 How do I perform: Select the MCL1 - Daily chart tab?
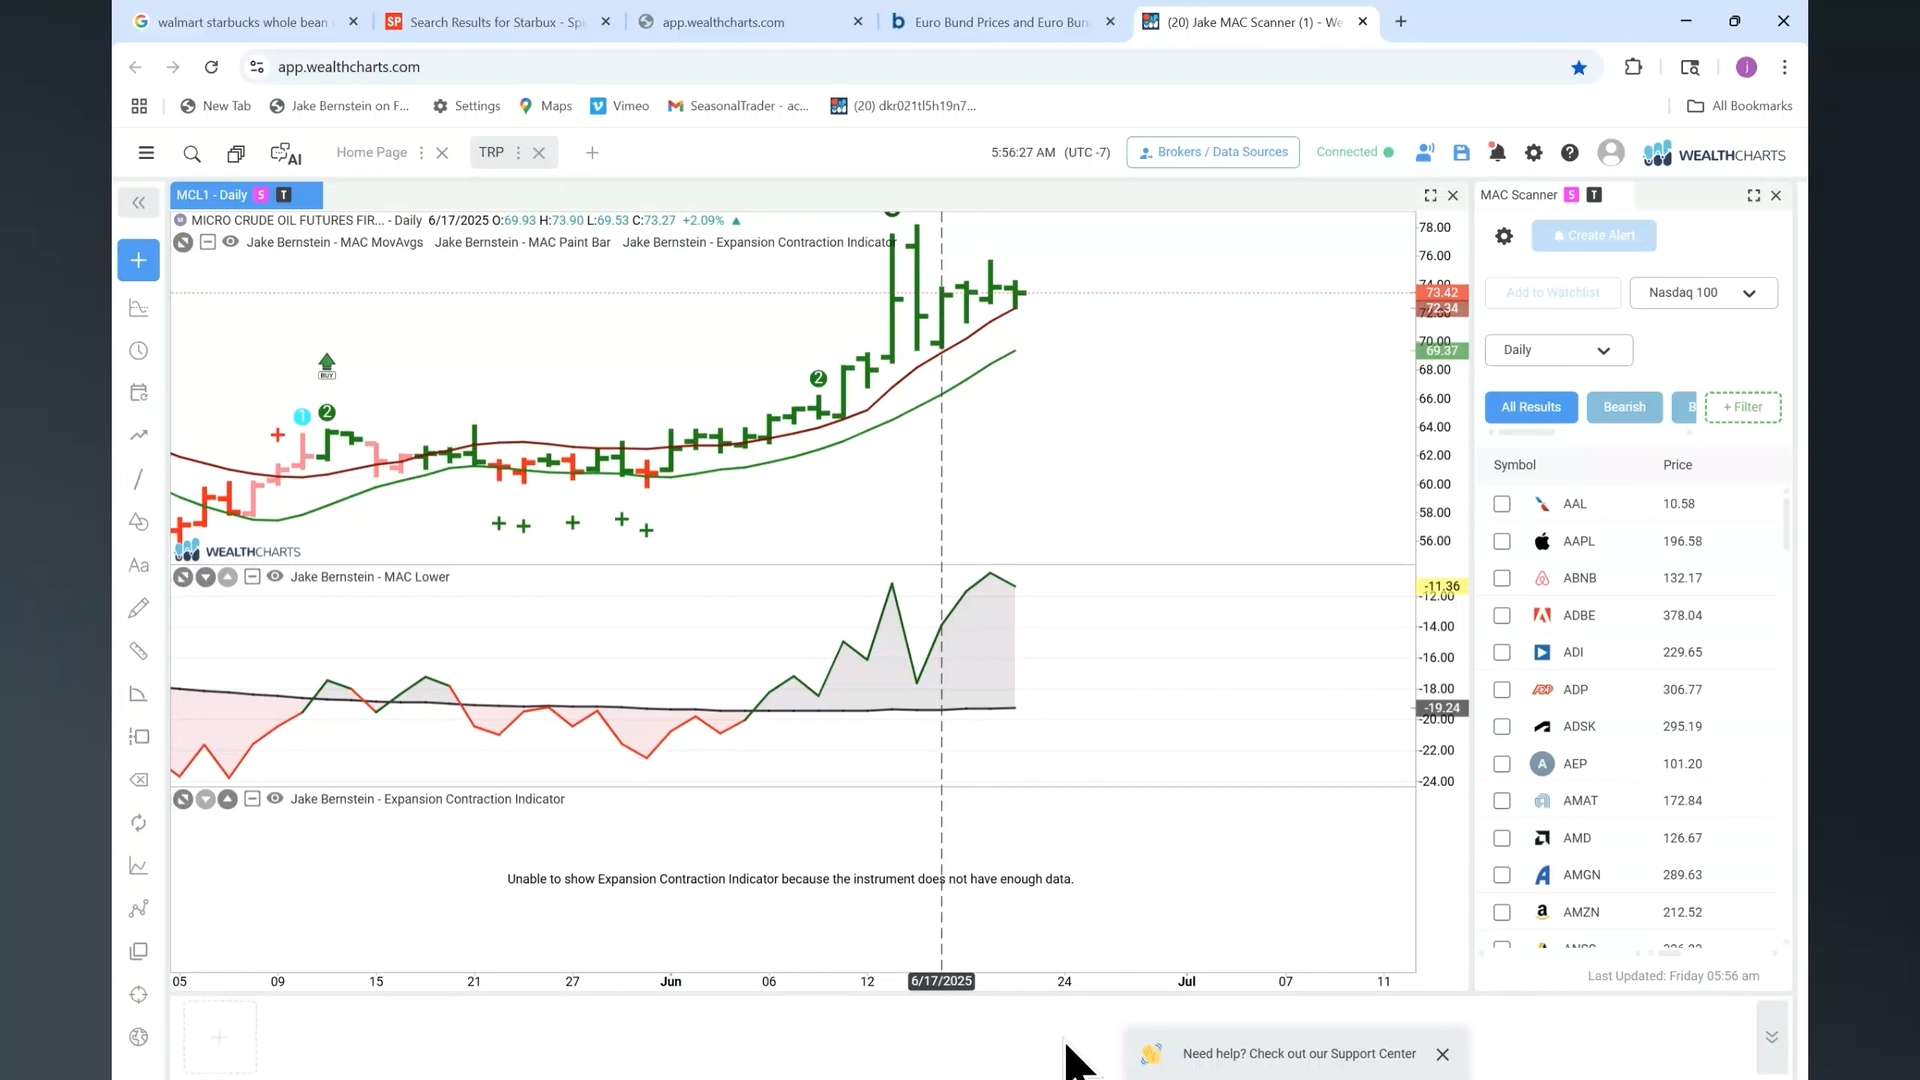pos(246,195)
